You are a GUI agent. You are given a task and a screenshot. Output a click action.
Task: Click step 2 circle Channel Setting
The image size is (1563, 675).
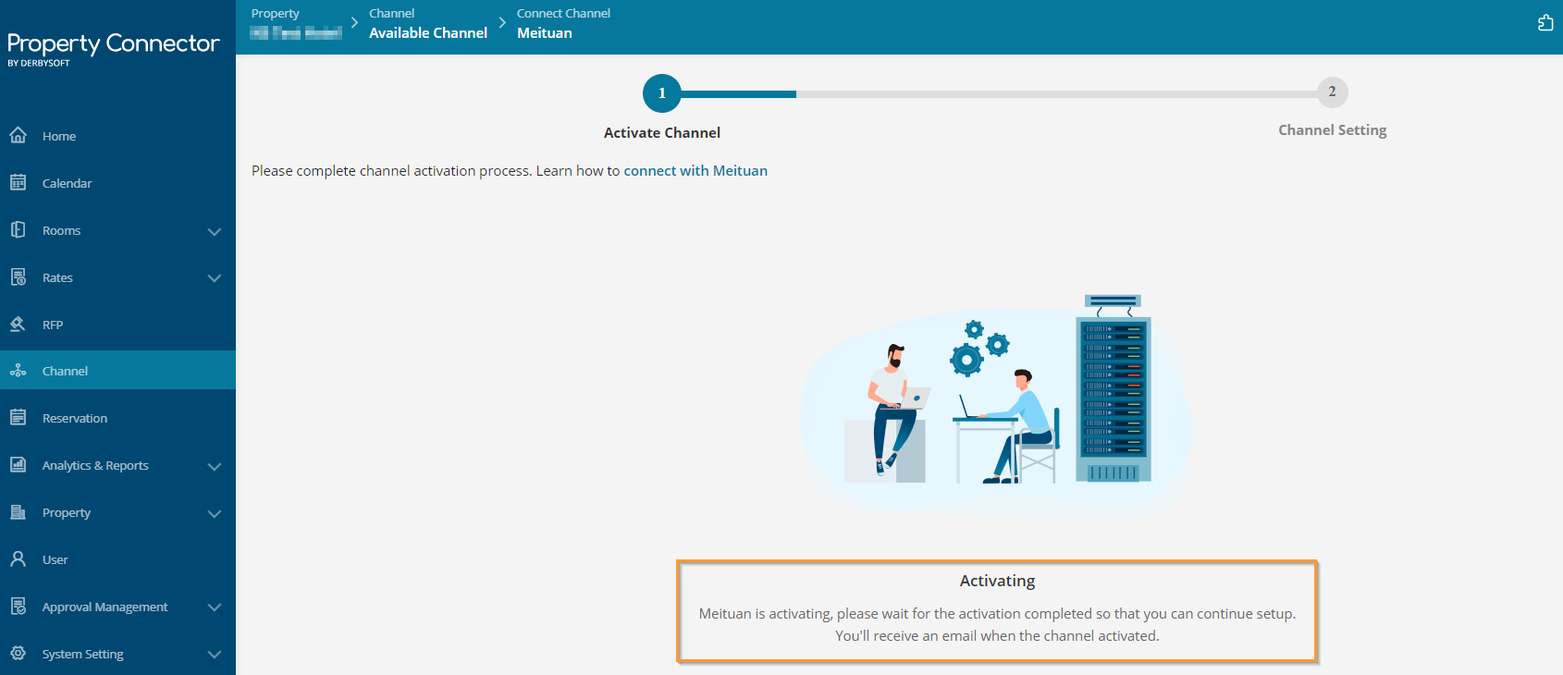pyautogui.click(x=1332, y=92)
